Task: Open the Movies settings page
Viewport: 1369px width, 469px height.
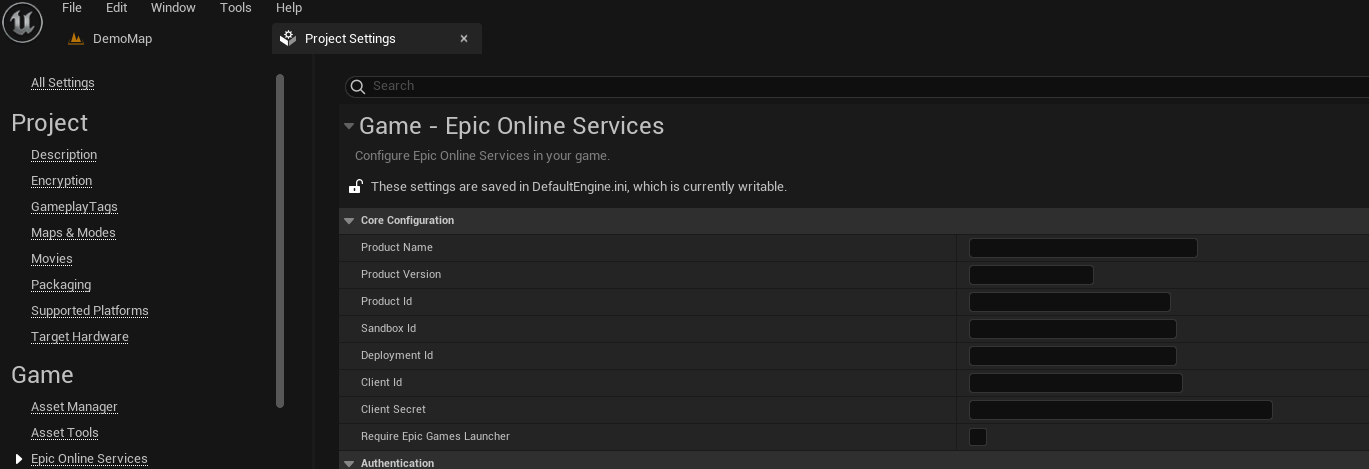Action: tap(52, 259)
